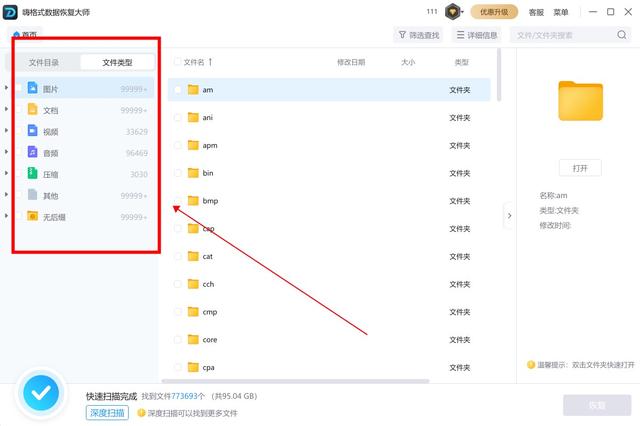The image size is (640, 426).
Task: Click the 无后缀 category icon
Action: click(32, 216)
